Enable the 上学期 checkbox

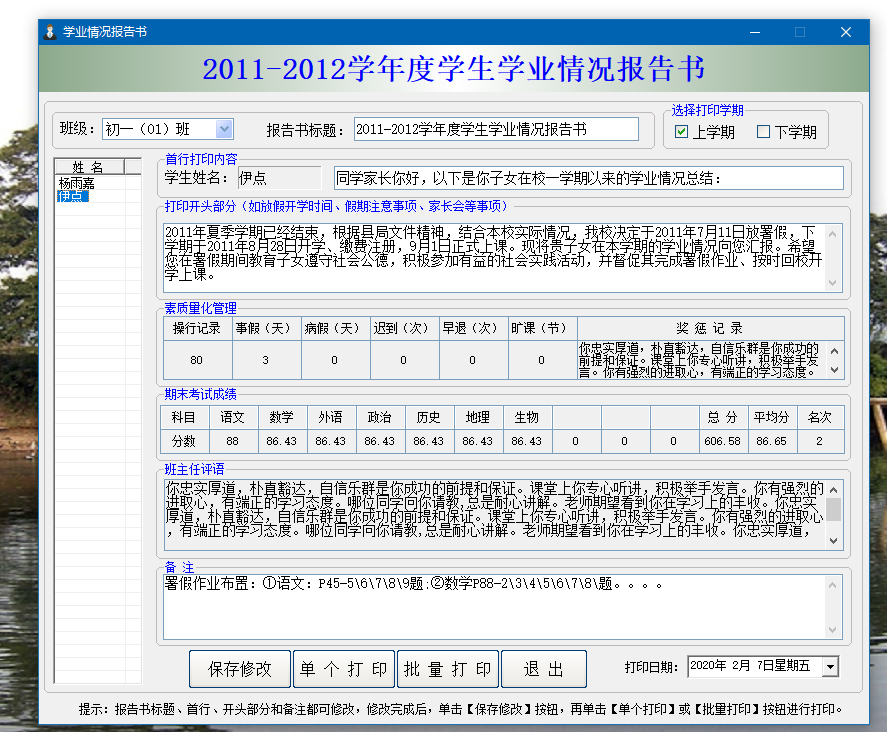point(682,132)
